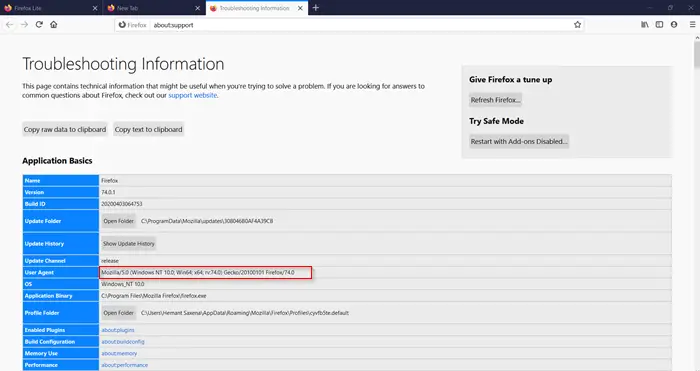
Task: Click the Application Basics heading
Action: coord(57,161)
